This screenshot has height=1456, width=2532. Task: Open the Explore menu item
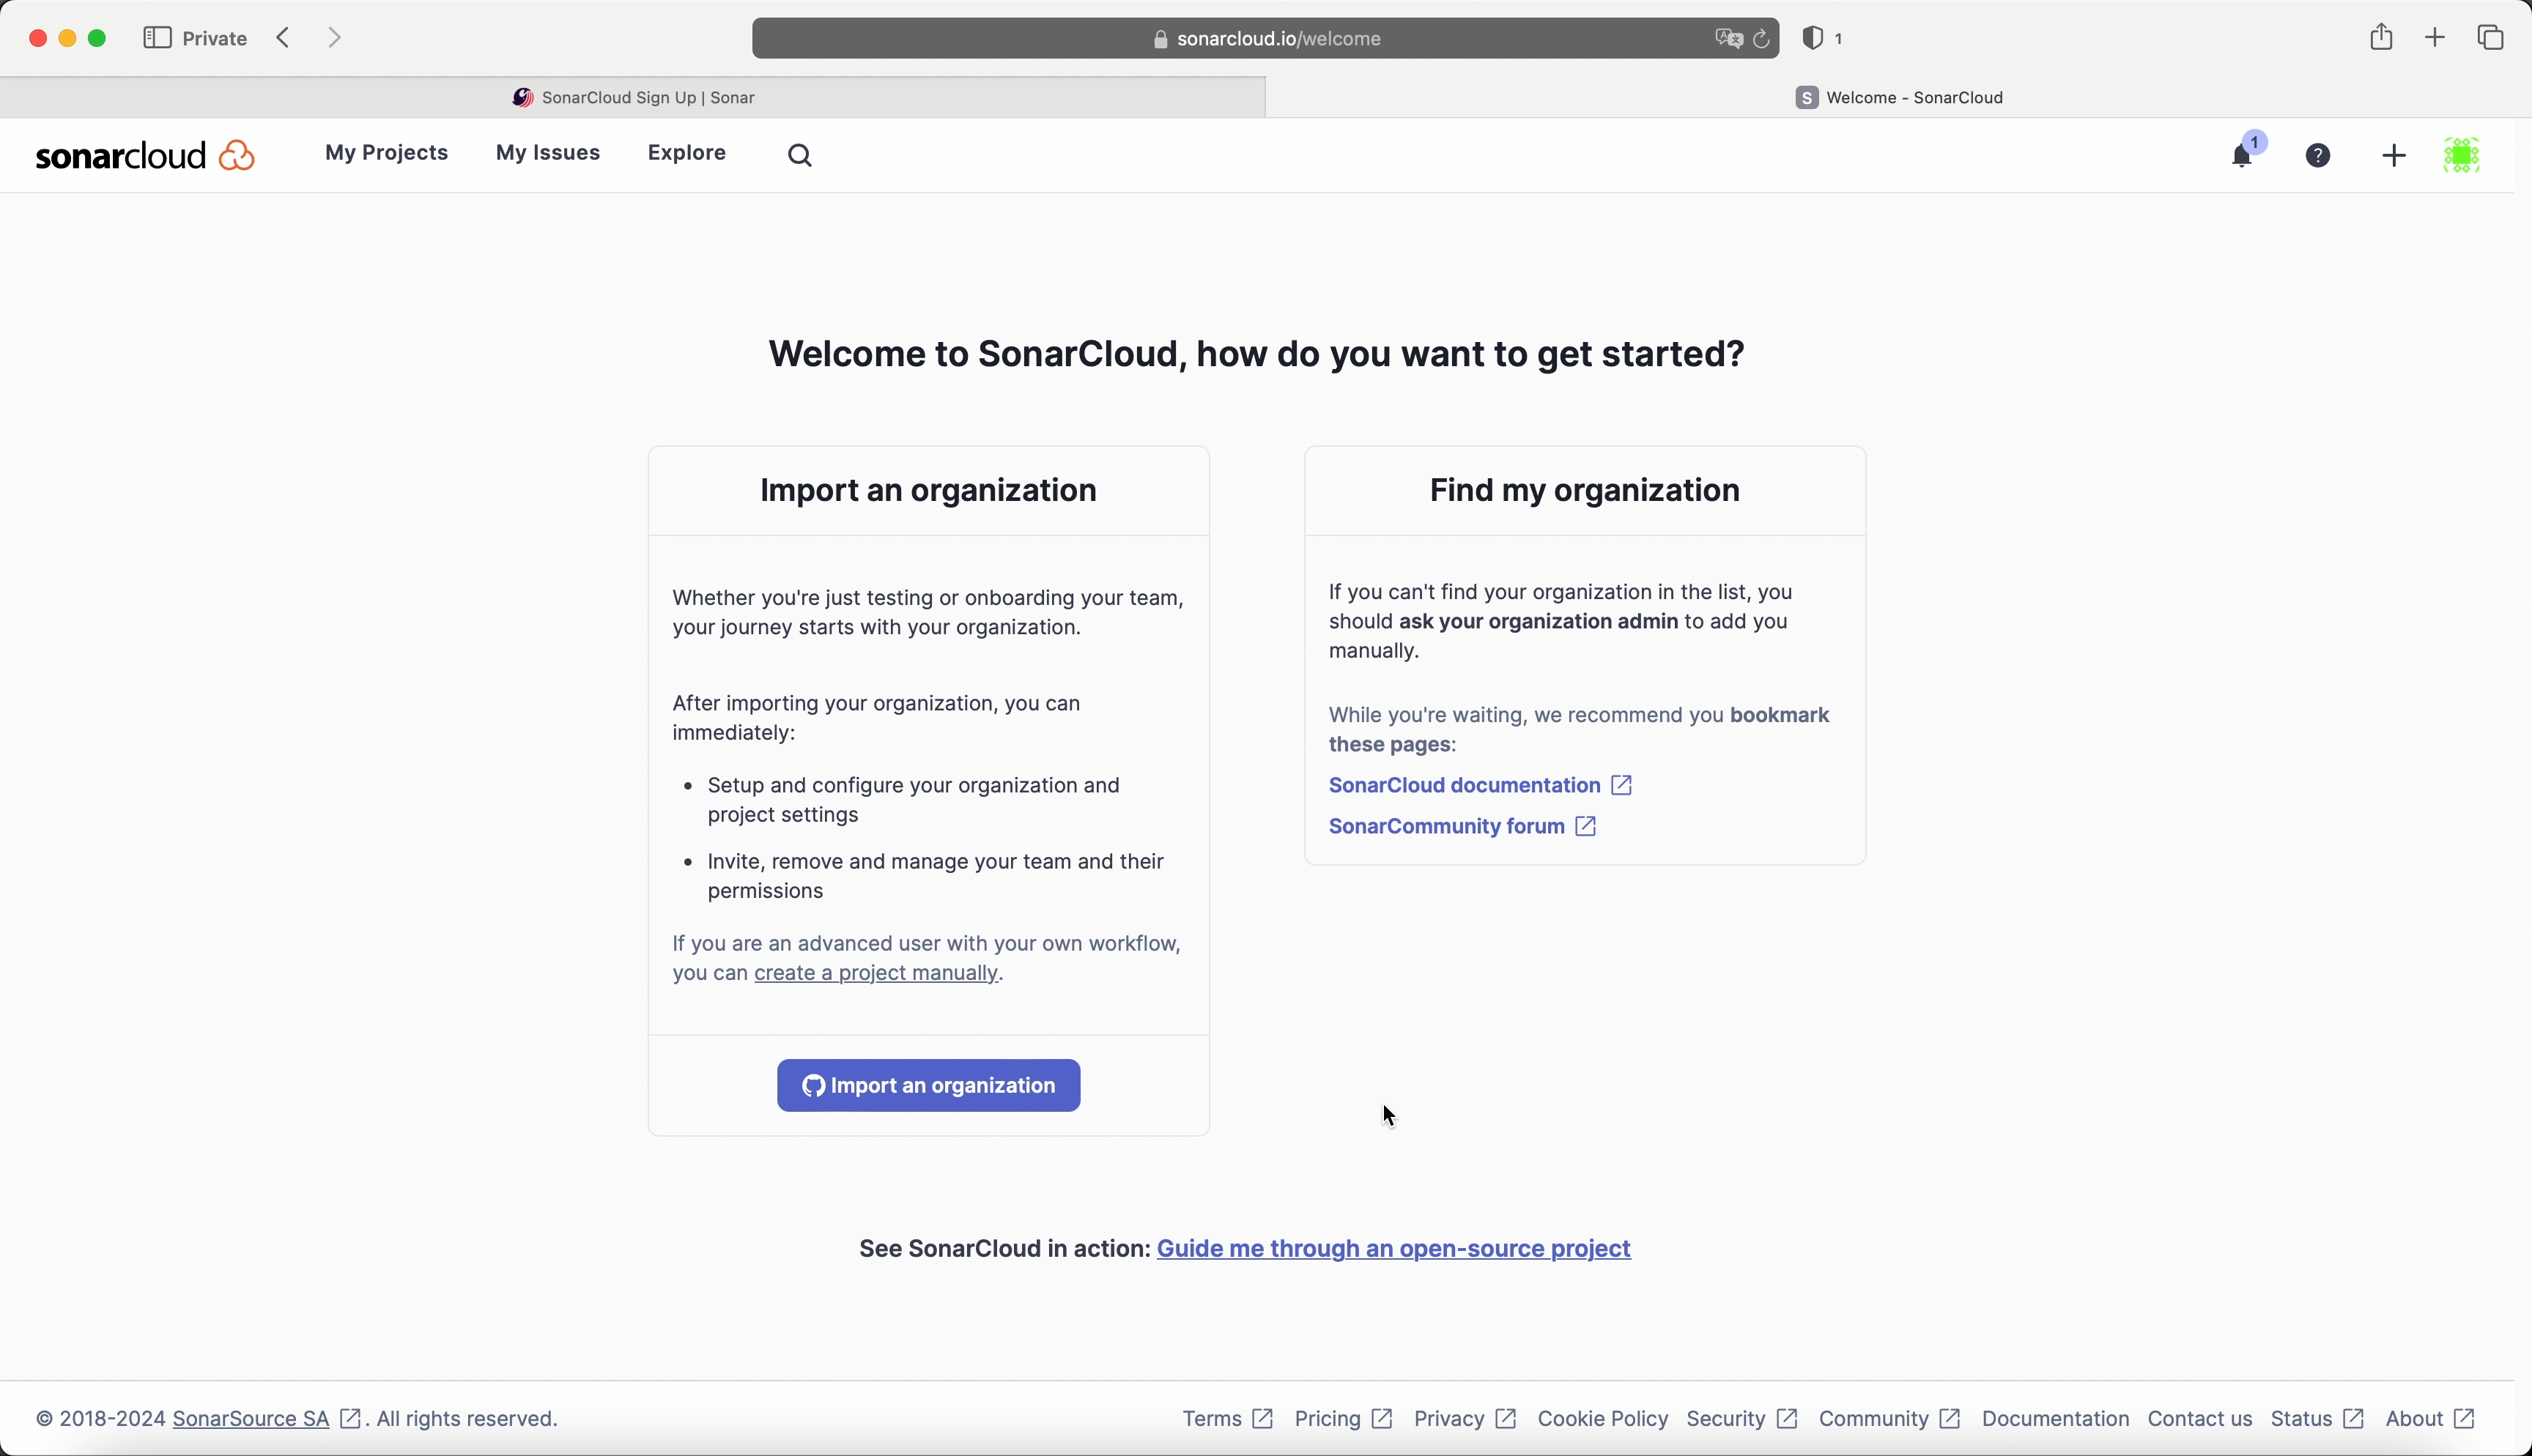(x=687, y=153)
